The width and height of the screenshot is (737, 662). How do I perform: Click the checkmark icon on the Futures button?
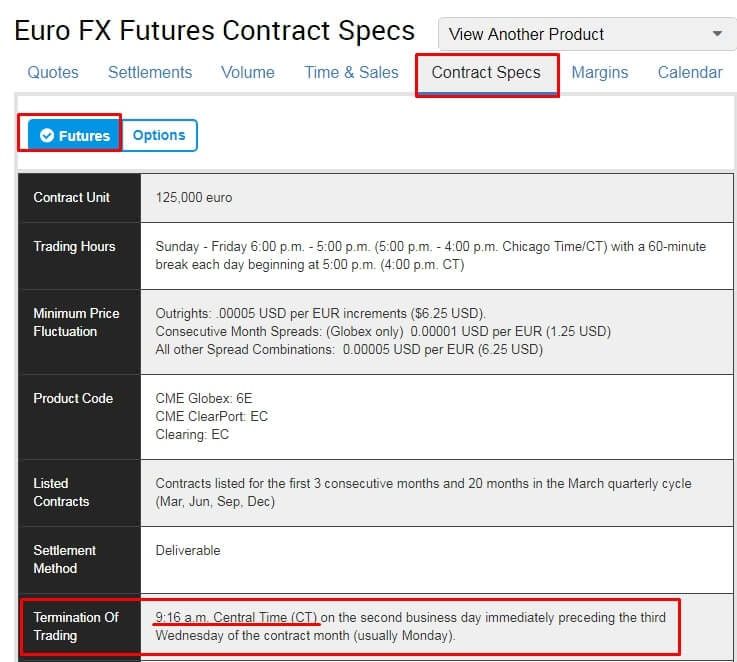click(x=47, y=136)
